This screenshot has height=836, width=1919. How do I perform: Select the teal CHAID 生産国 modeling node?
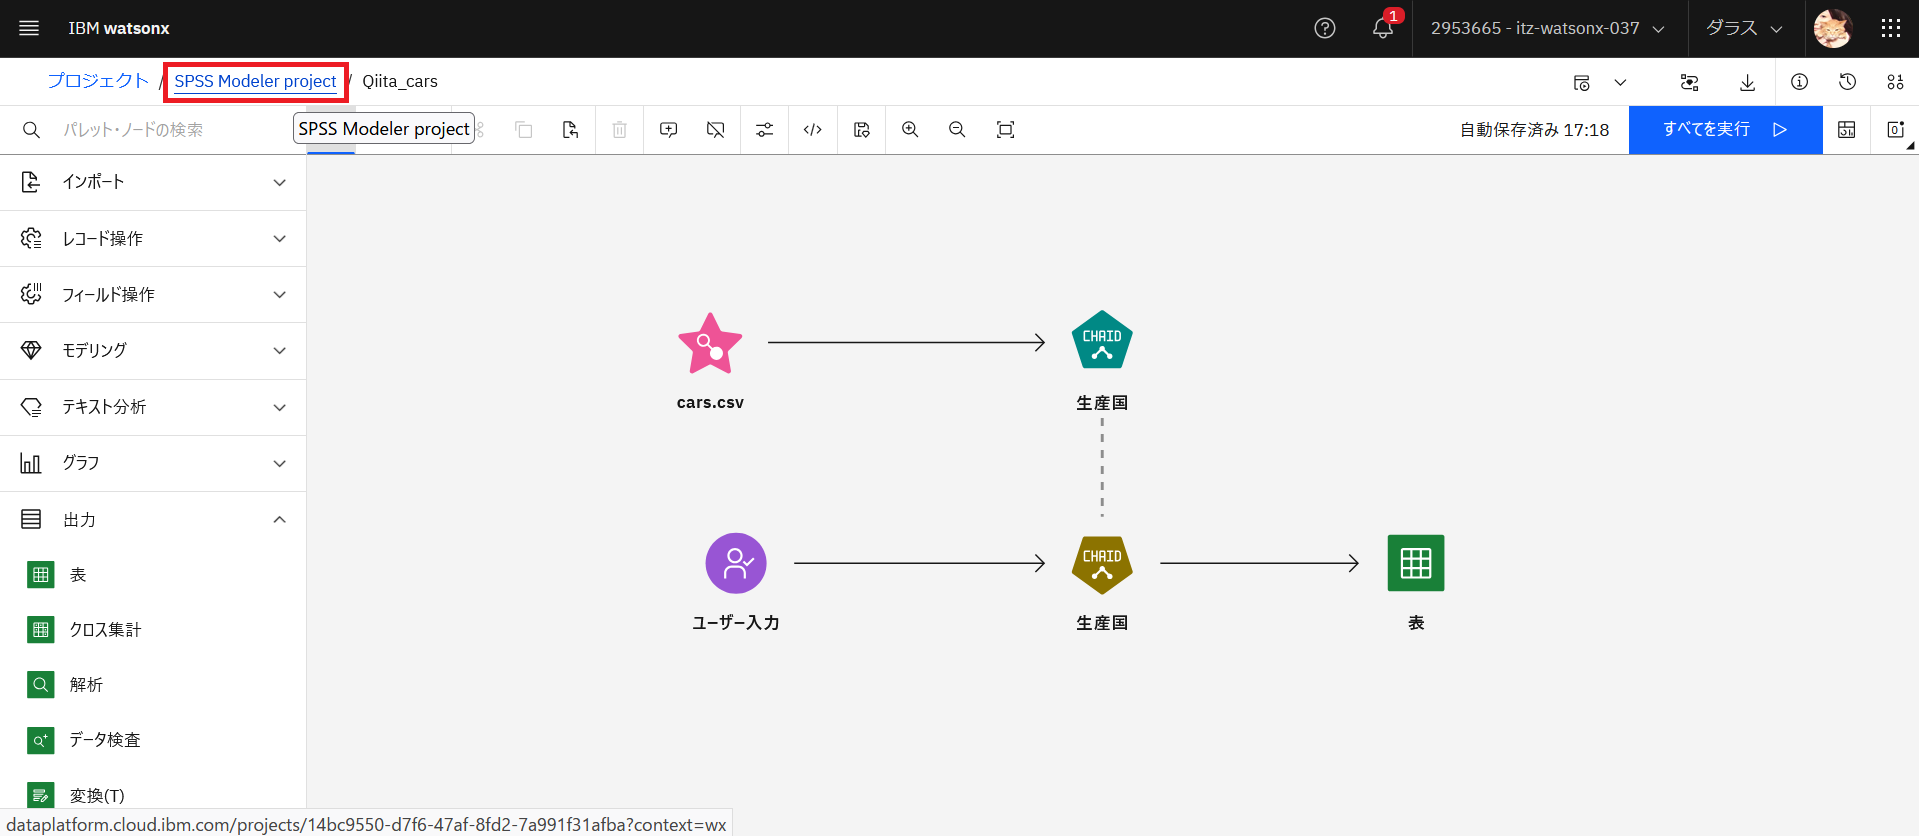tap(1102, 341)
